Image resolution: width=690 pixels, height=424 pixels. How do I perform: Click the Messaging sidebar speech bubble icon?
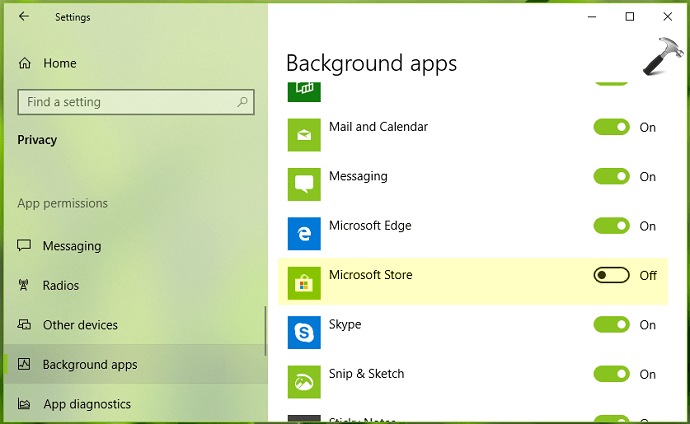(x=24, y=245)
